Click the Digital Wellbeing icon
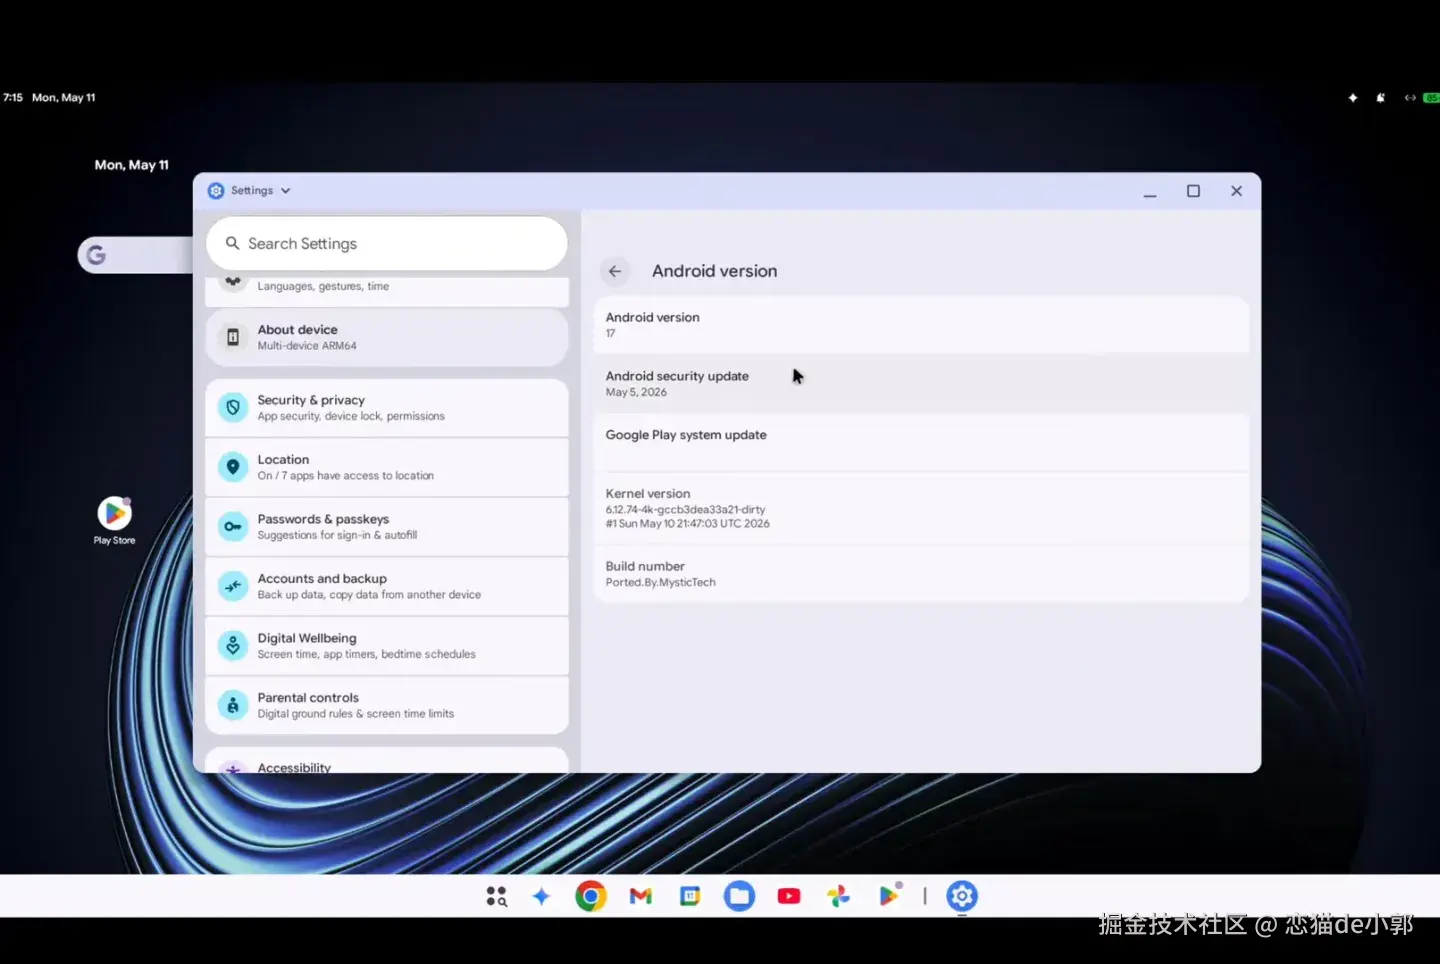Screen dimensions: 1440x964 233,645
